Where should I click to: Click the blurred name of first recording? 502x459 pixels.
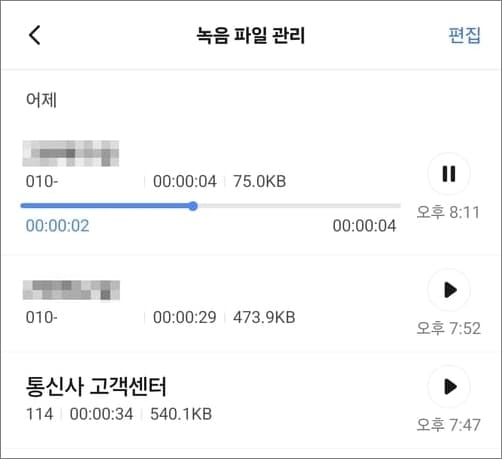(71, 153)
